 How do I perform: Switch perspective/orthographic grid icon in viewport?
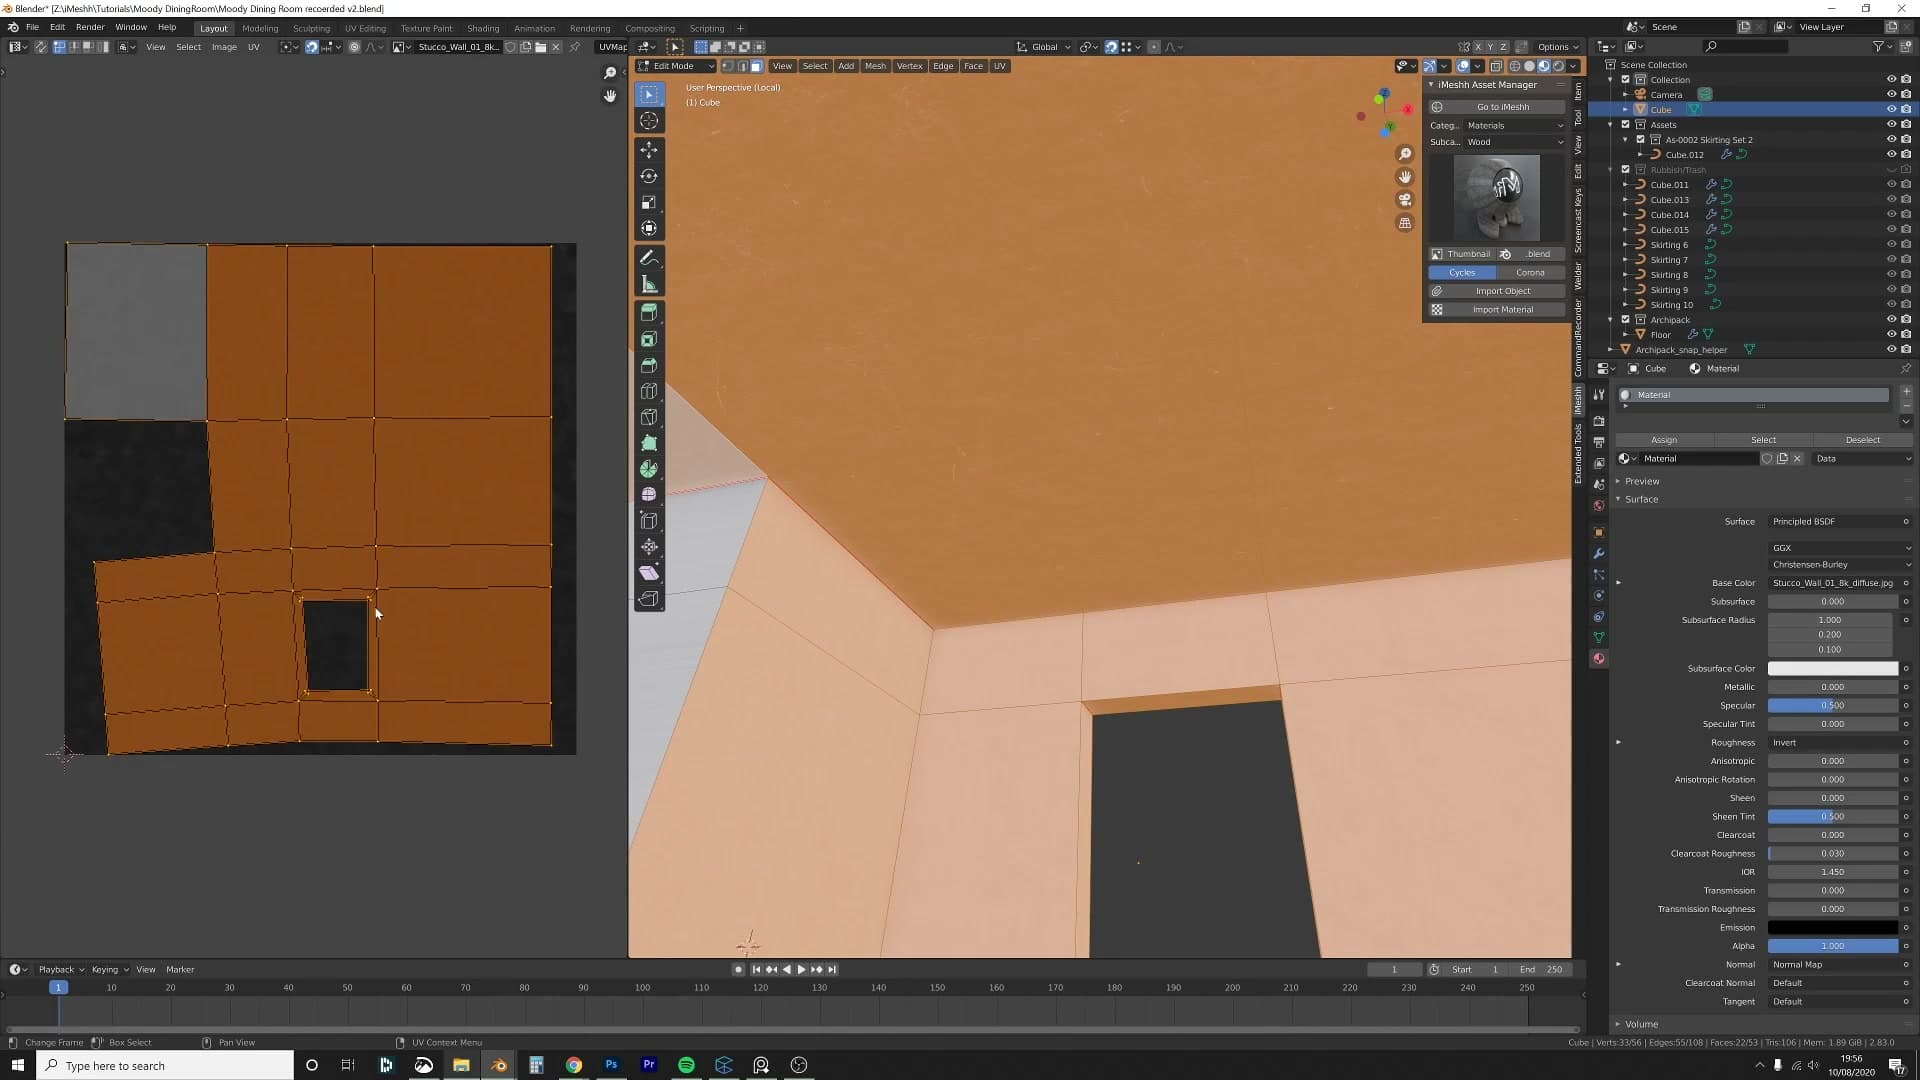pyautogui.click(x=1405, y=223)
